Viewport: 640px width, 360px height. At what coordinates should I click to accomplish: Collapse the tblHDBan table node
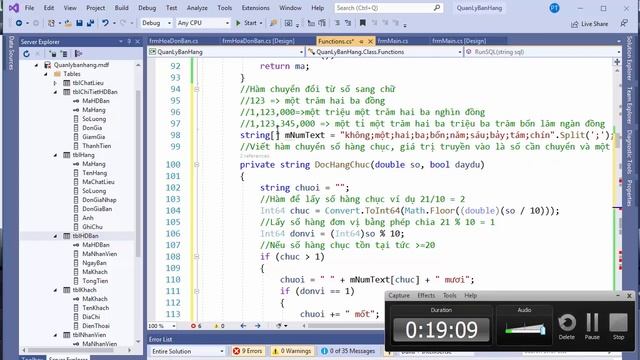tap(56, 236)
